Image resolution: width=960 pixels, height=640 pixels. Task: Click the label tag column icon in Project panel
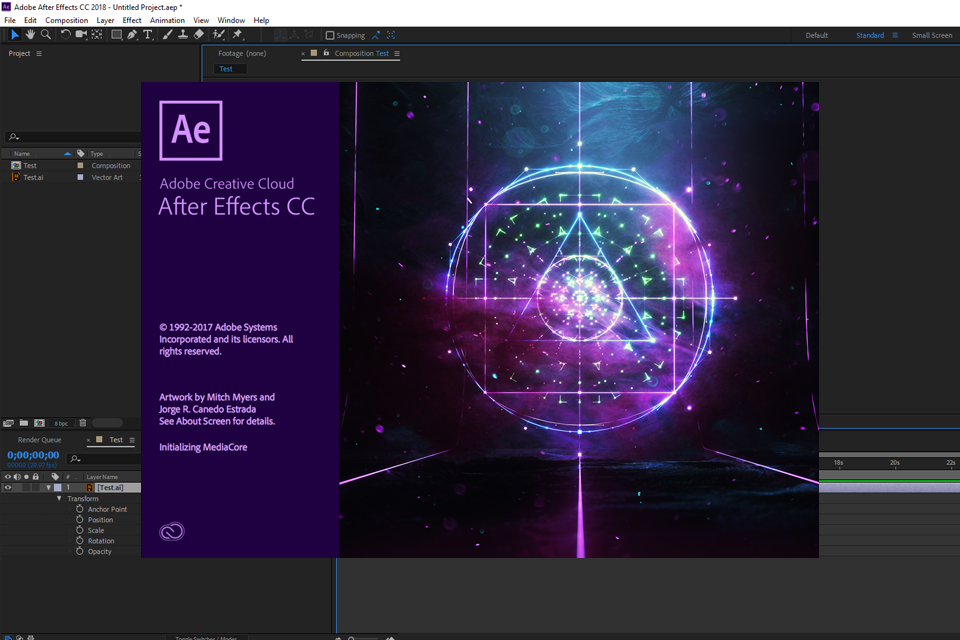81,154
